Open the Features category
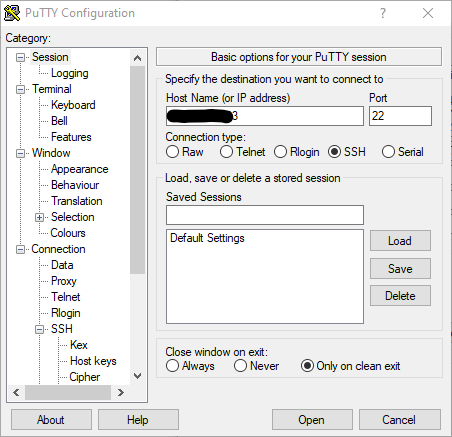The width and height of the screenshot is (452, 437). [71, 137]
